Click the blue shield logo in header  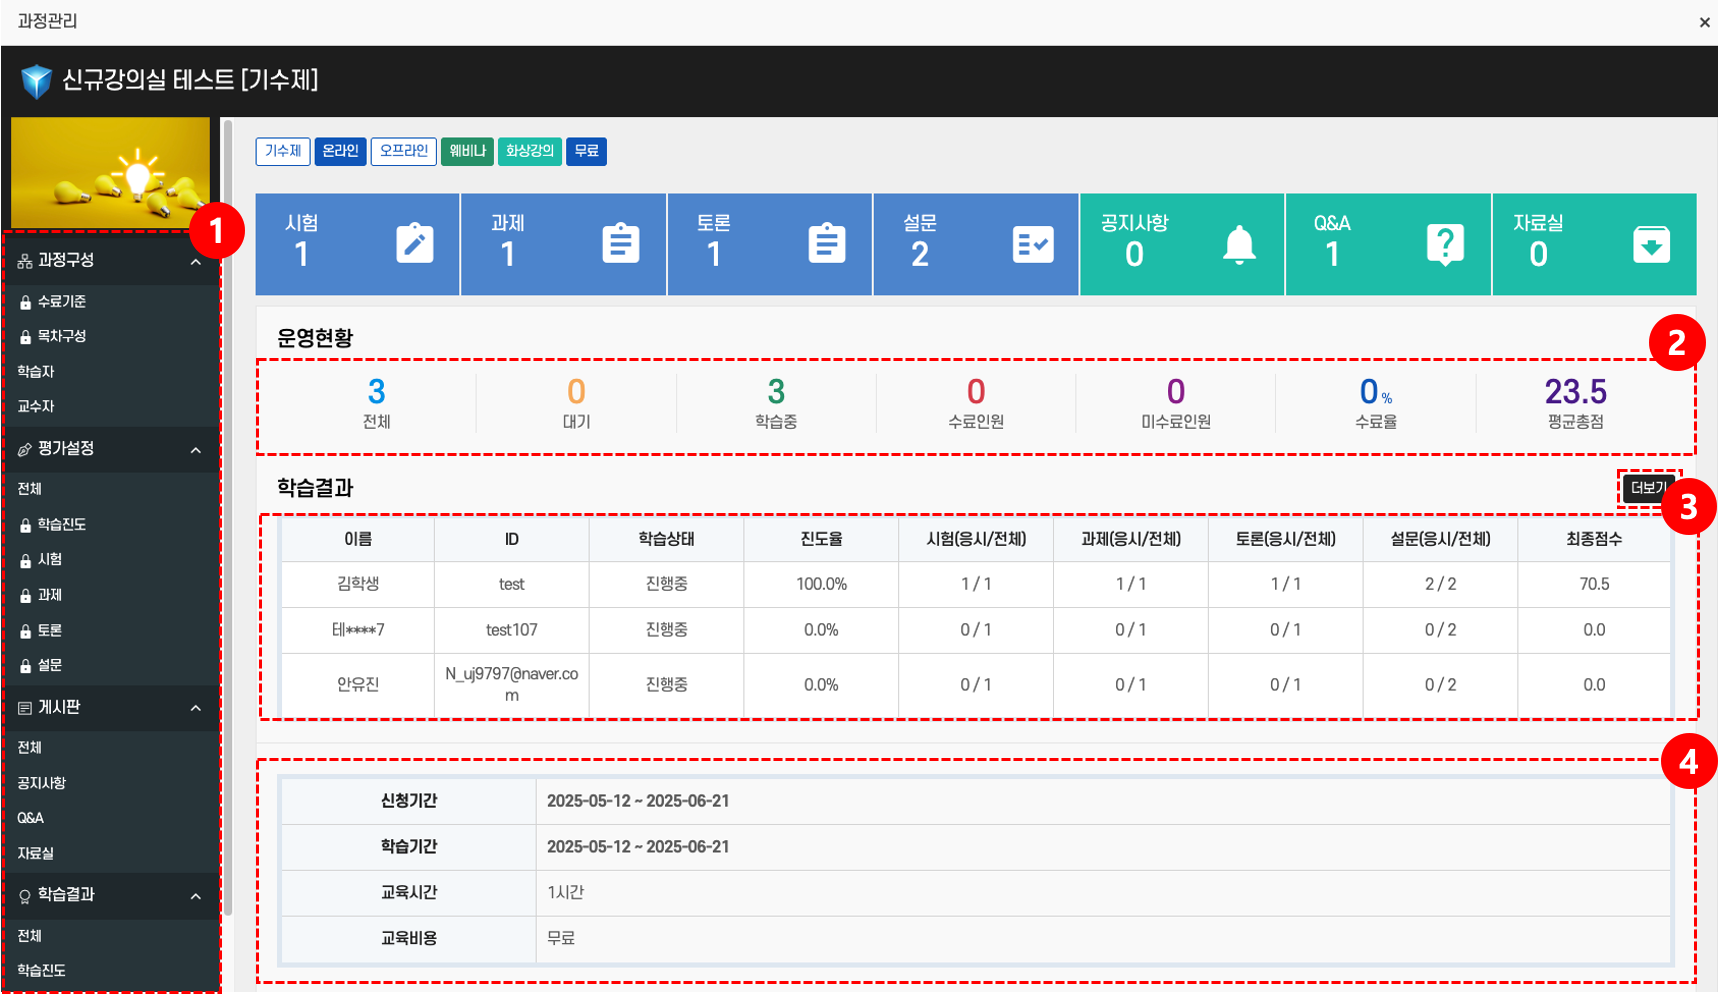click(x=36, y=81)
